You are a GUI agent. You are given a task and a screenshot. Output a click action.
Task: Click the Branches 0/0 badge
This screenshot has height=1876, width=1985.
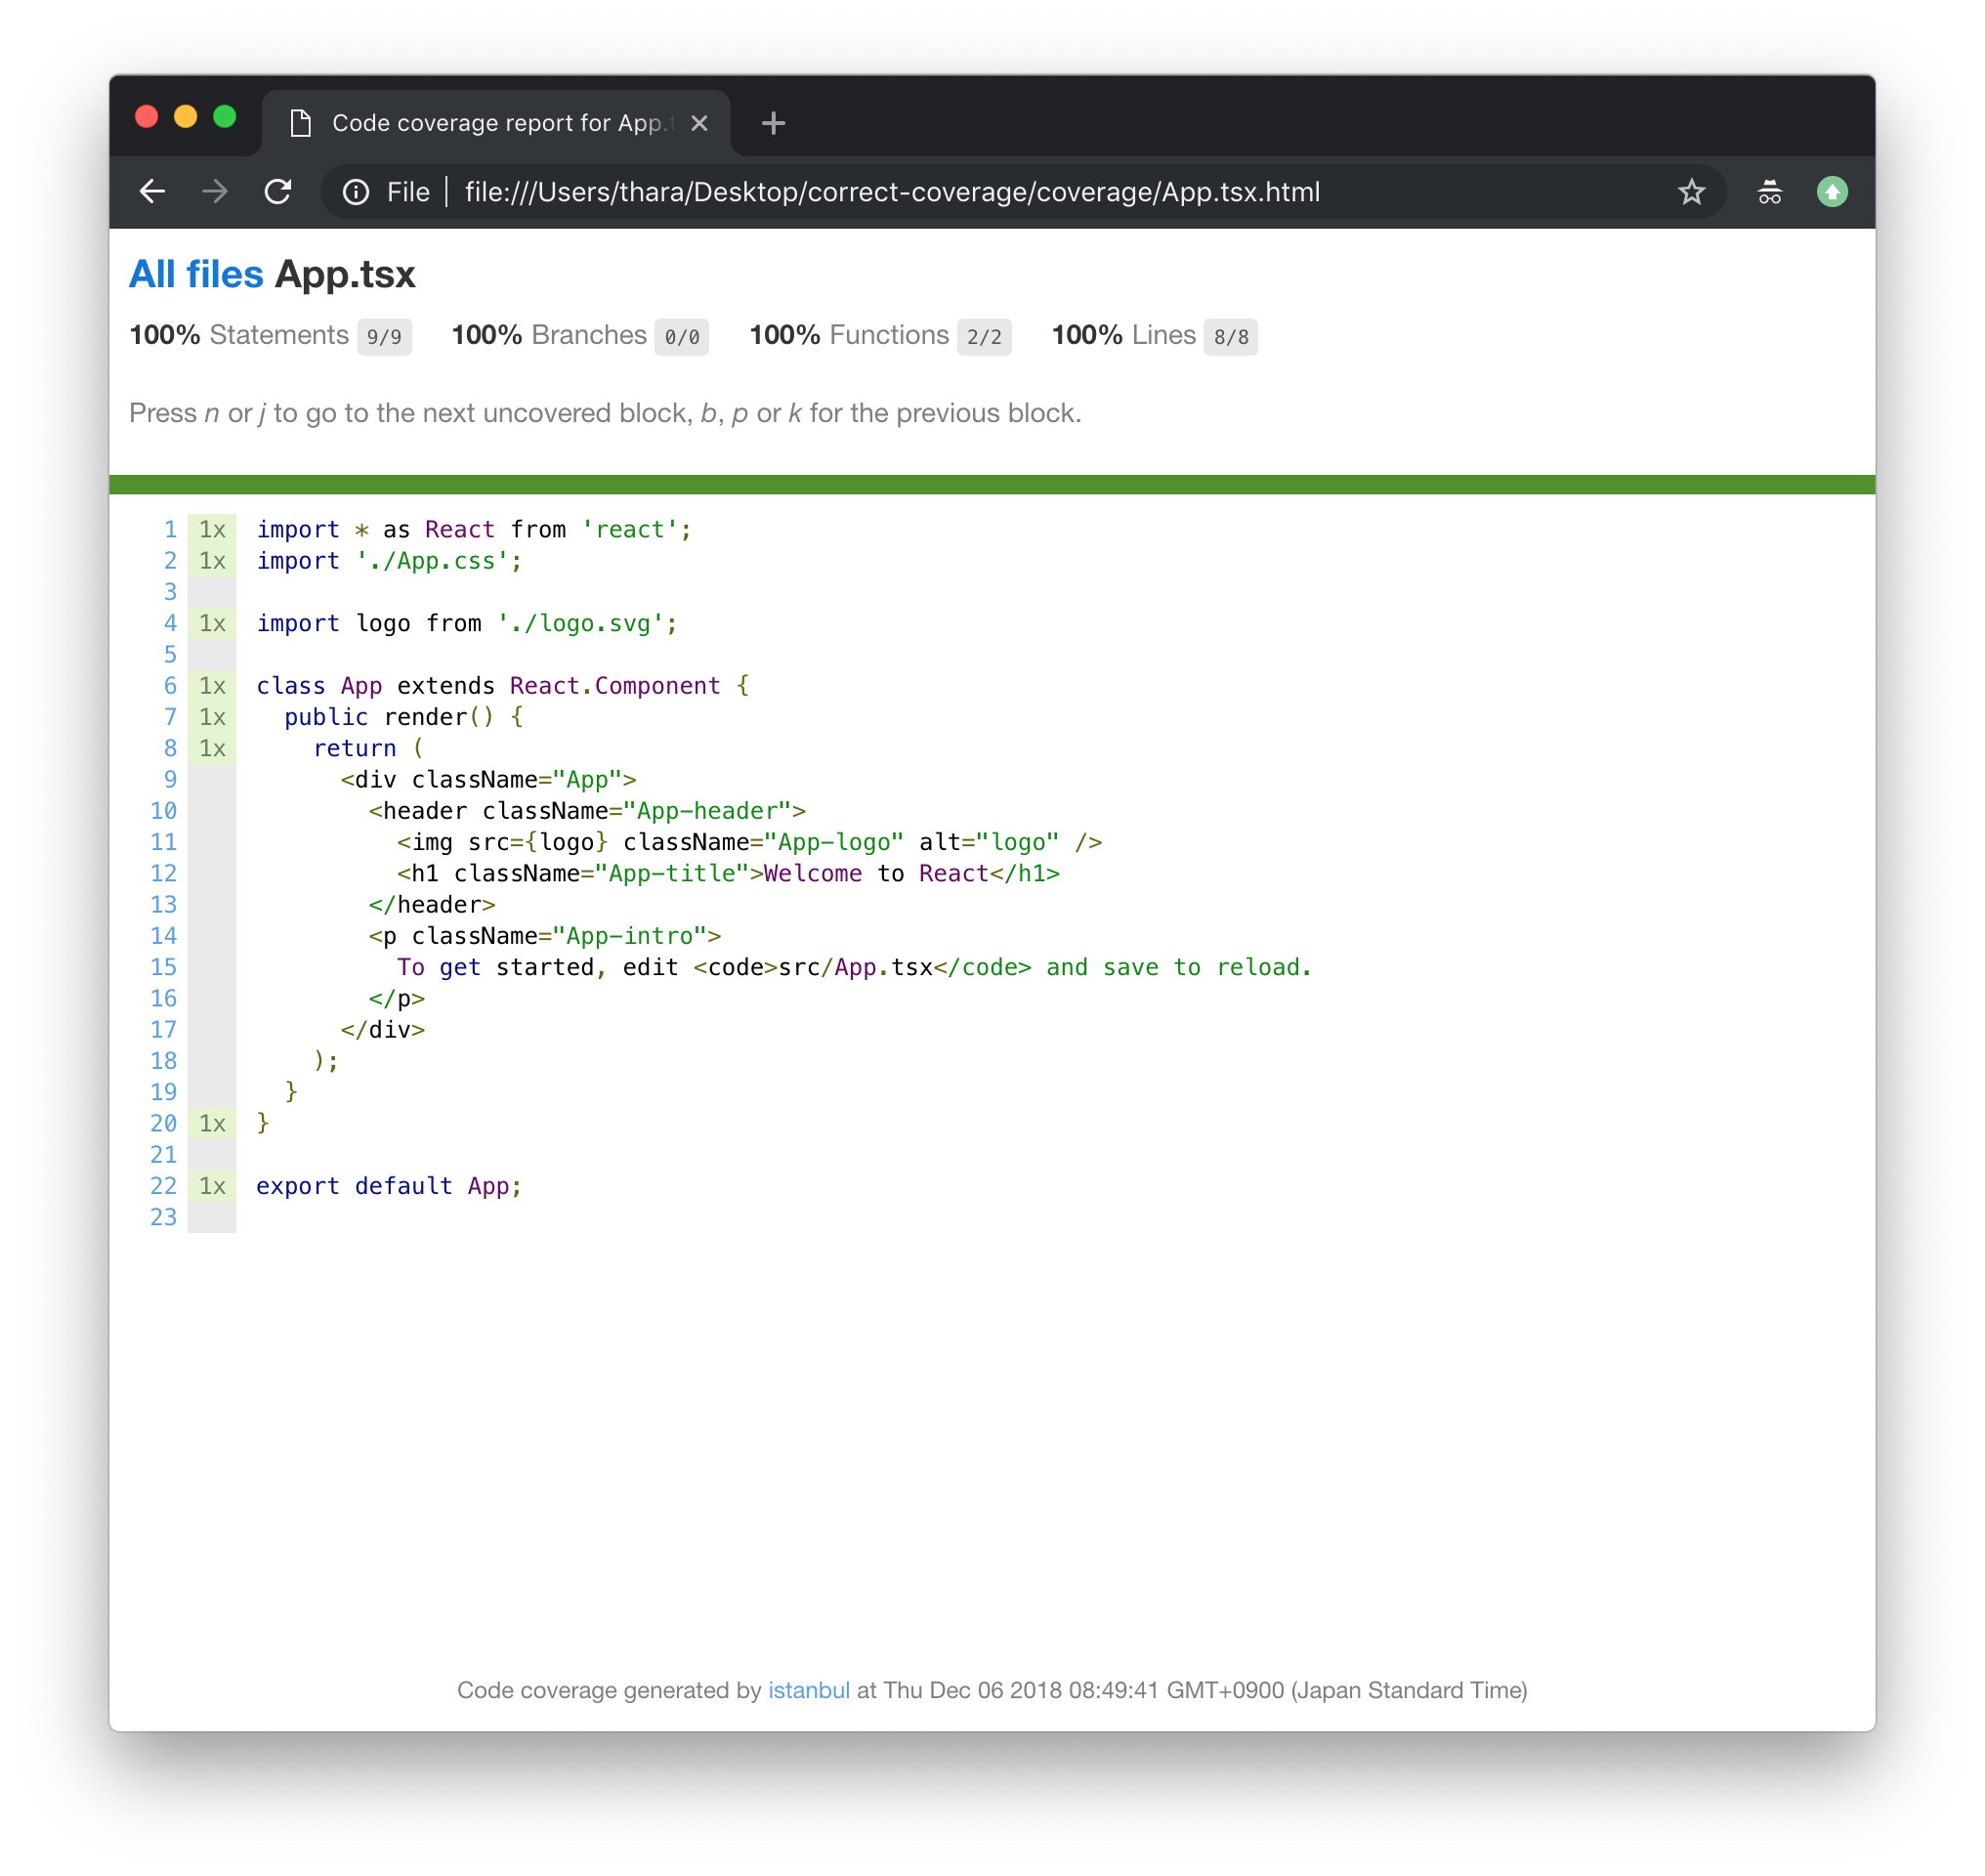pos(681,336)
